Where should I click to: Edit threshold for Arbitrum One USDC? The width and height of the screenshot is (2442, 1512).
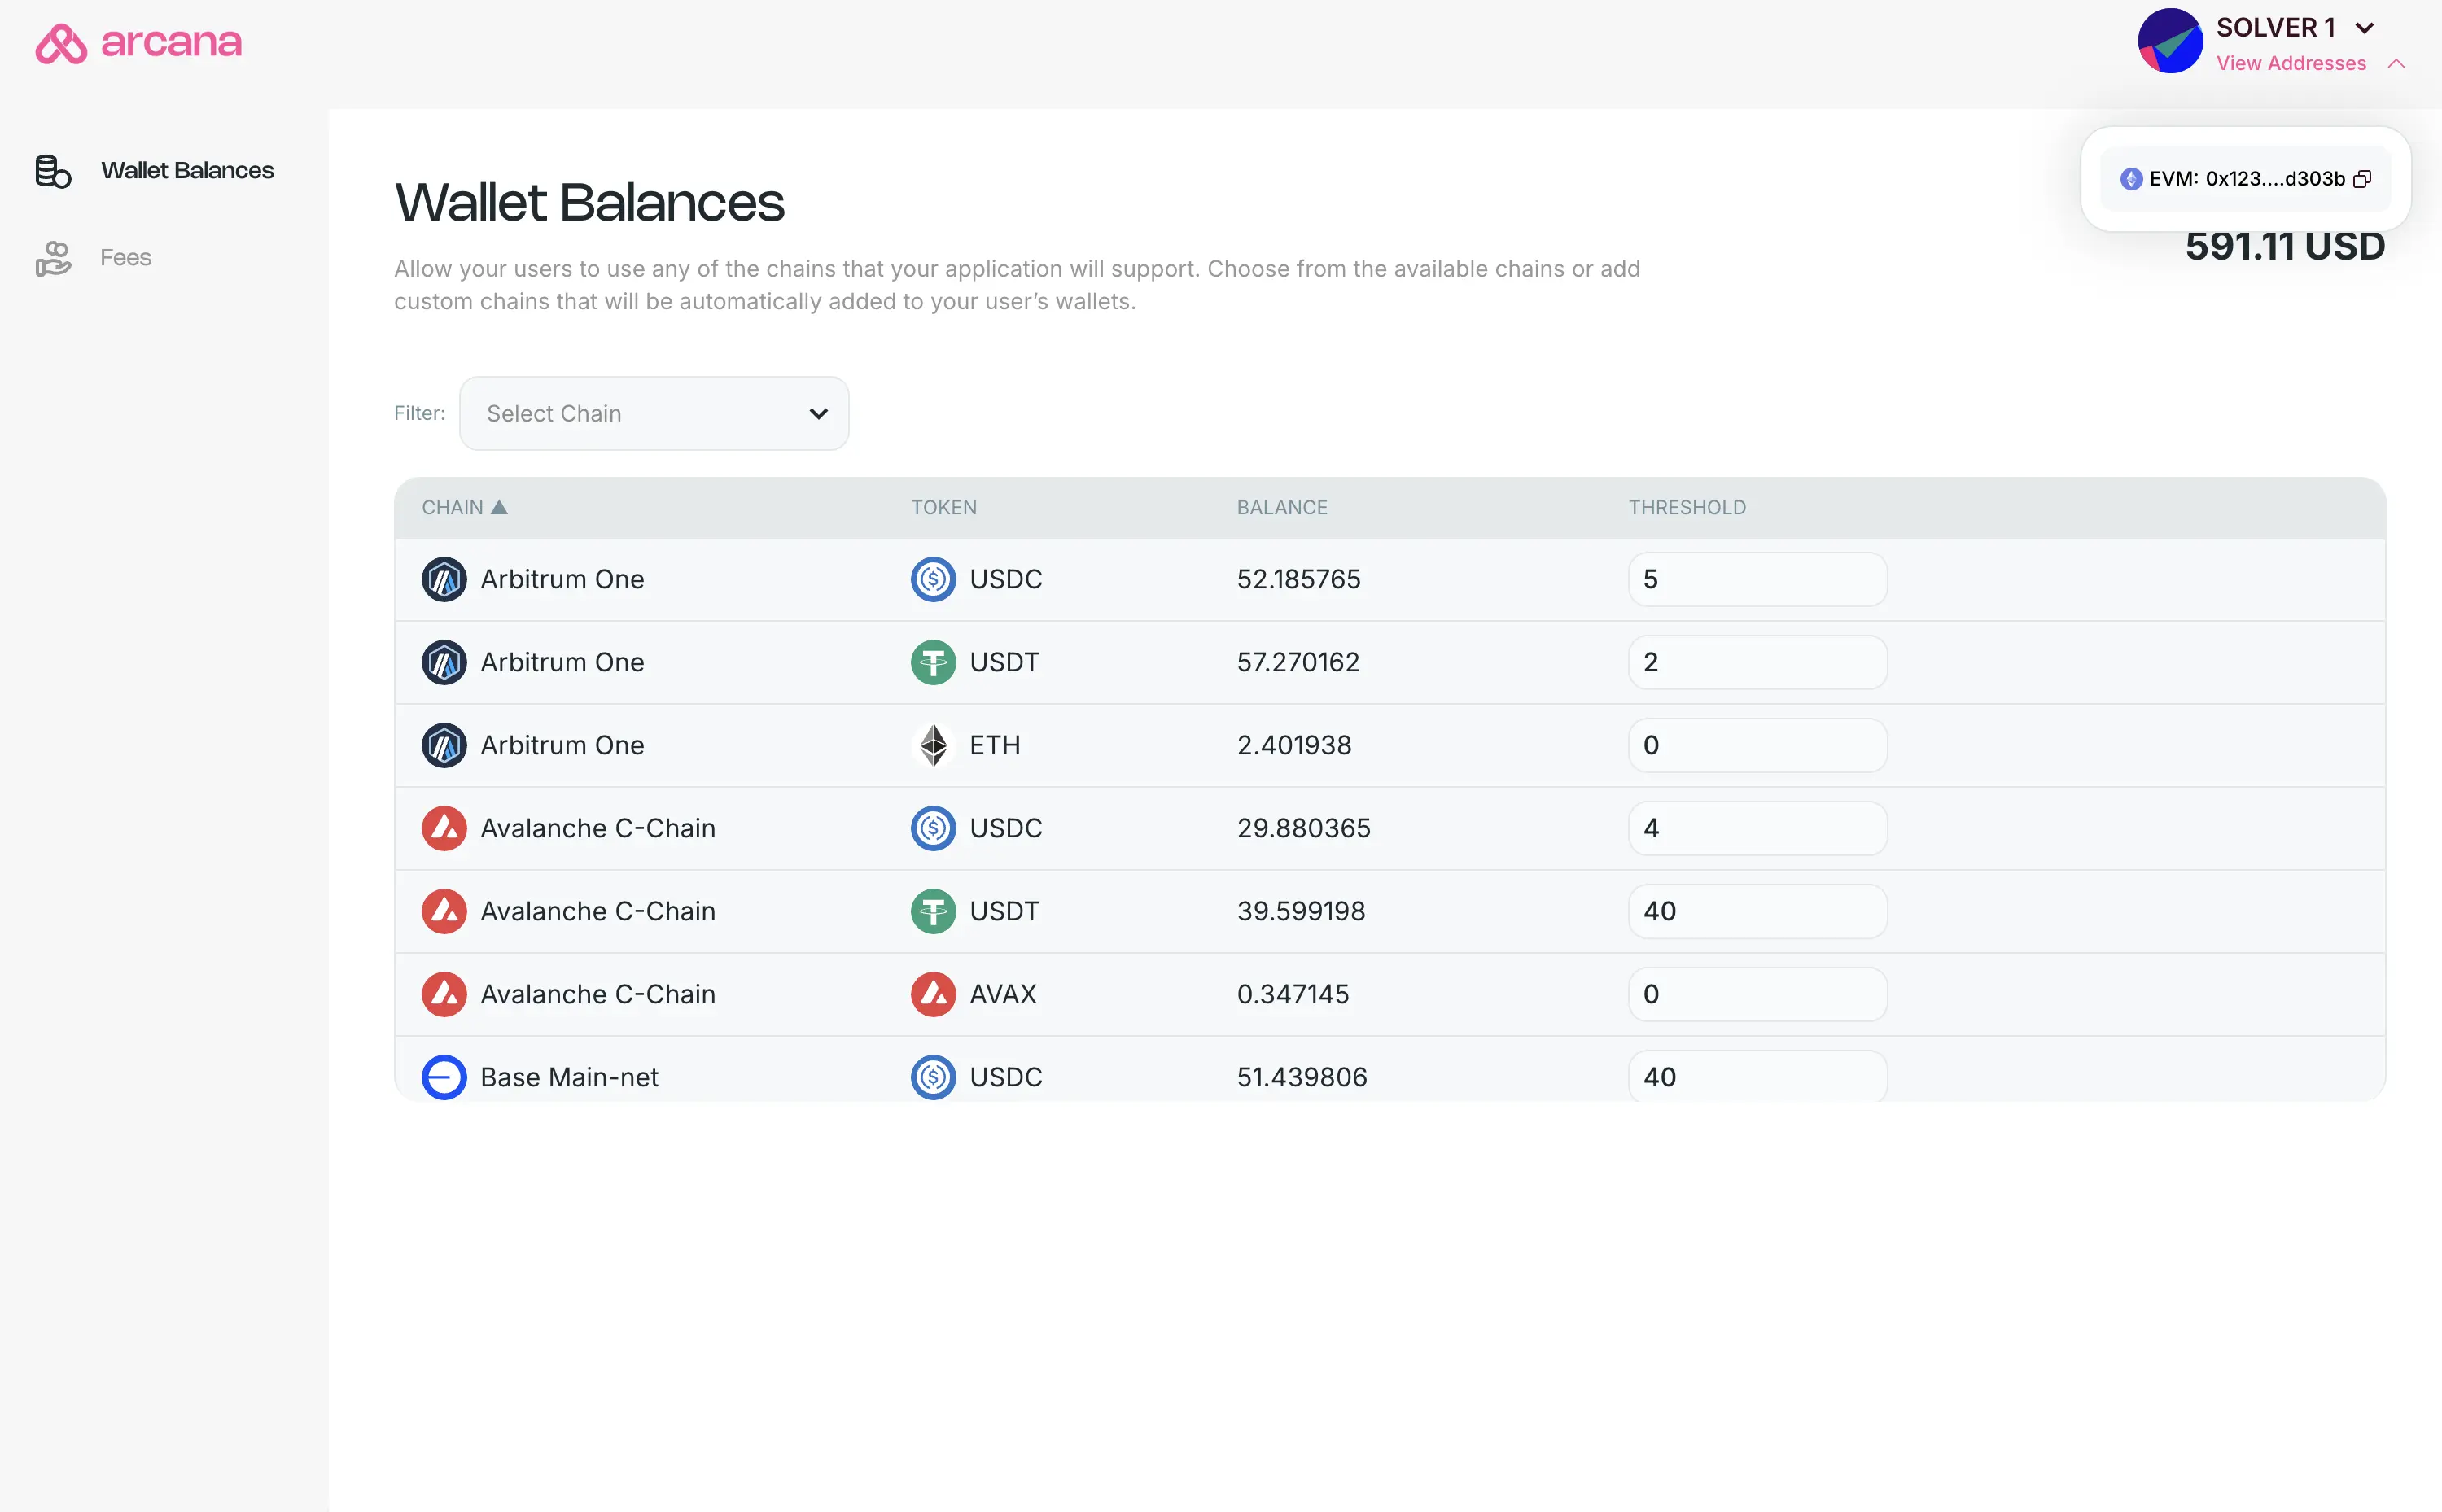point(1757,579)
